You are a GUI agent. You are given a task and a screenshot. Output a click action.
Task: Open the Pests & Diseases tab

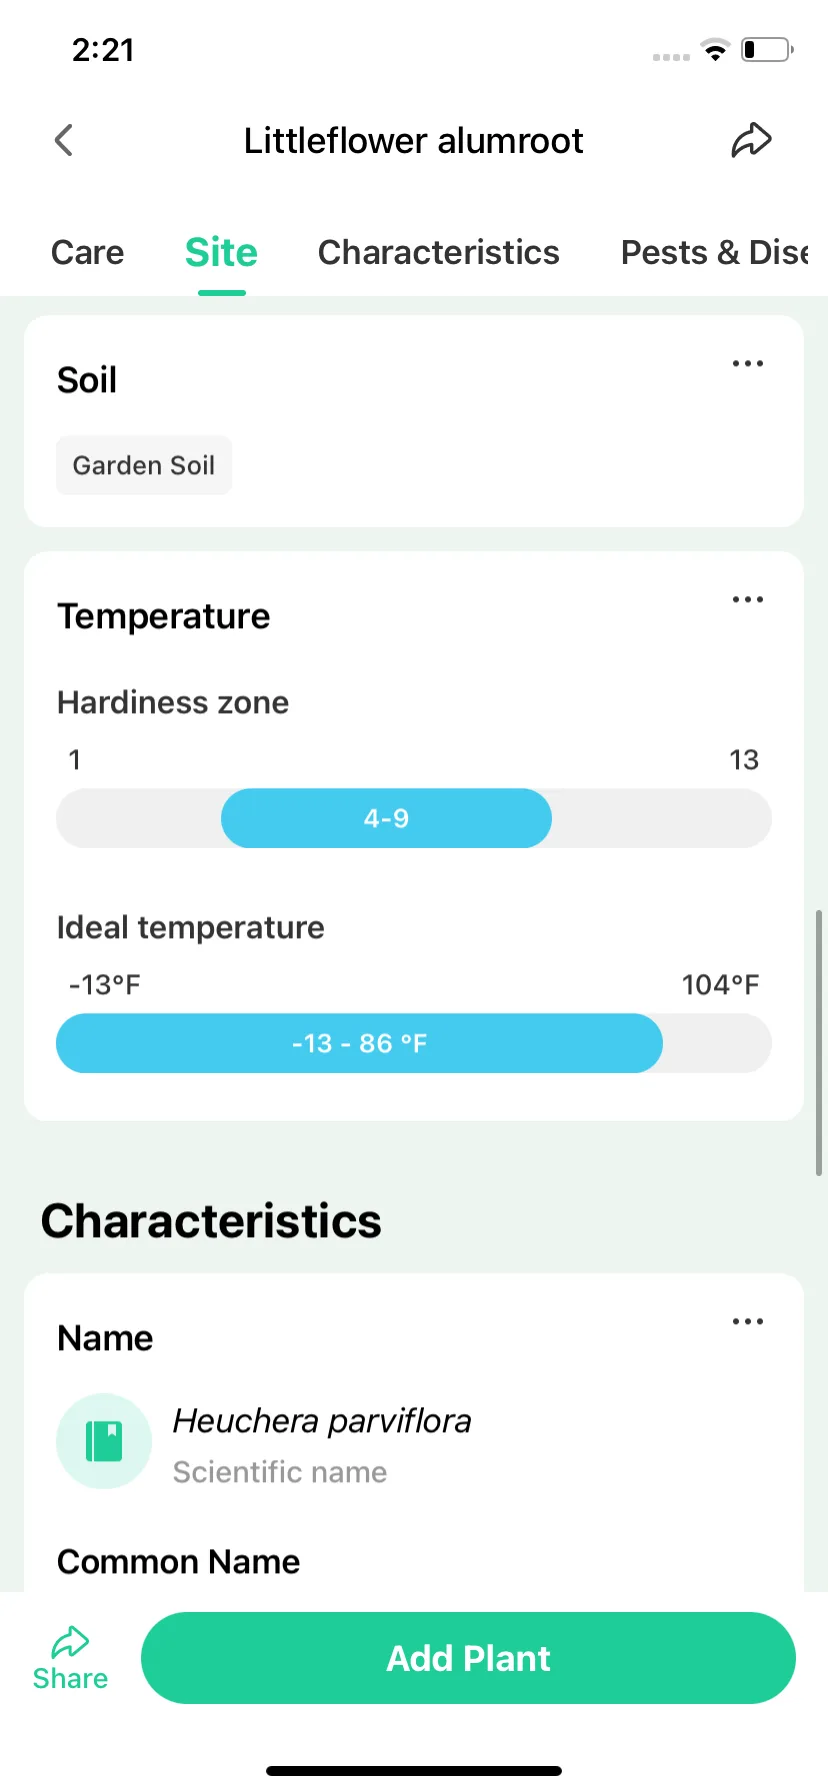click(x=714, y=252)
